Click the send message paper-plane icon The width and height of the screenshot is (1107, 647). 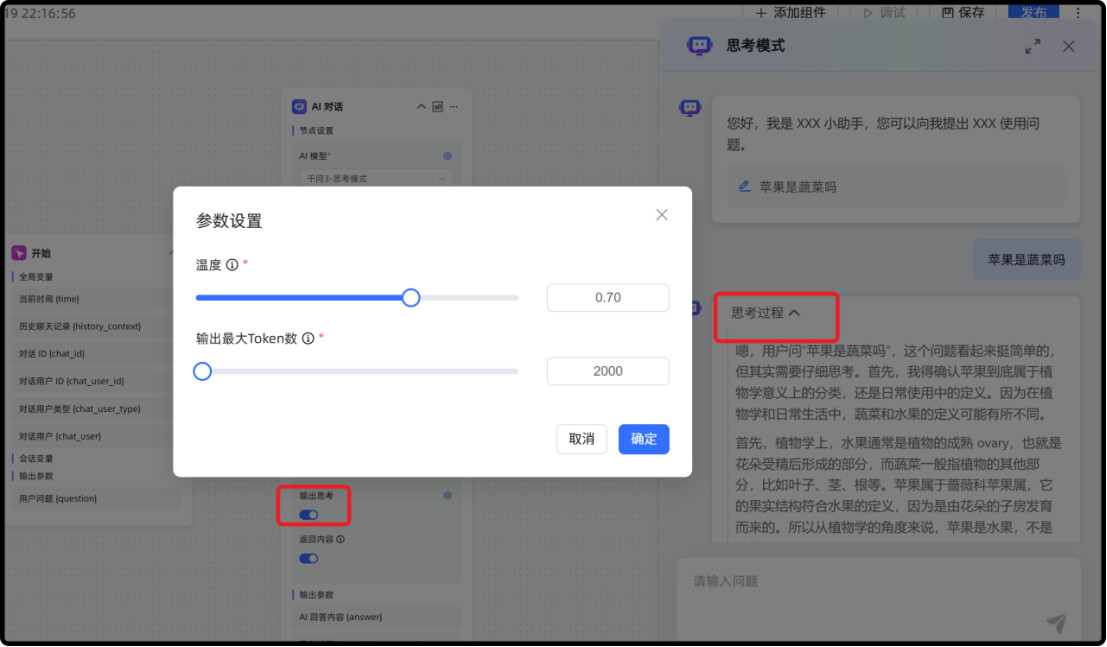tap(1056, 622)
